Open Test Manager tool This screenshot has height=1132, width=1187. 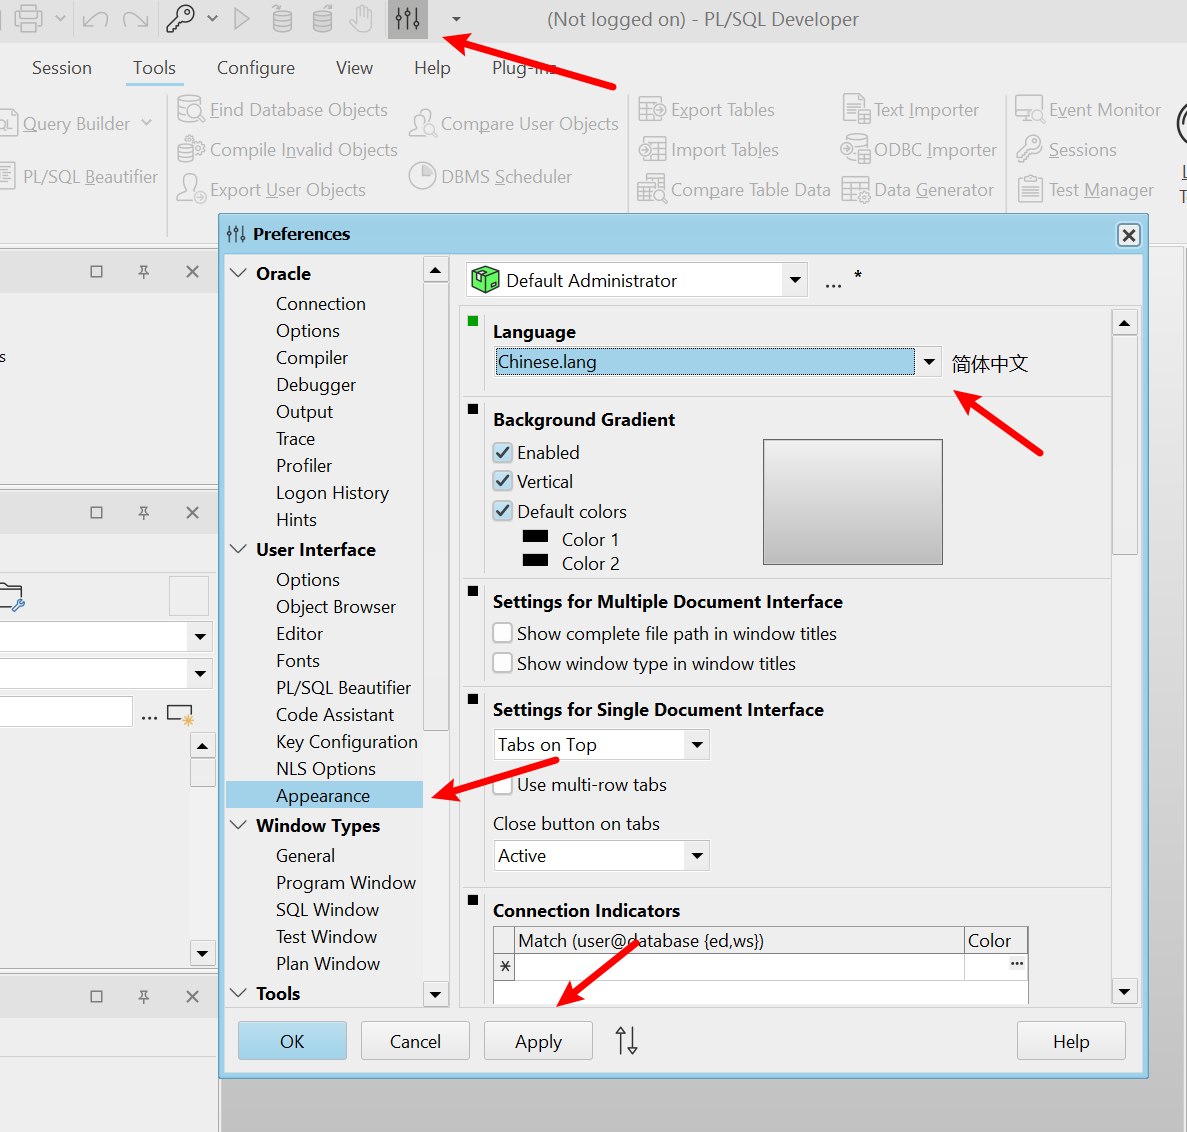(x=1086, y=189)
